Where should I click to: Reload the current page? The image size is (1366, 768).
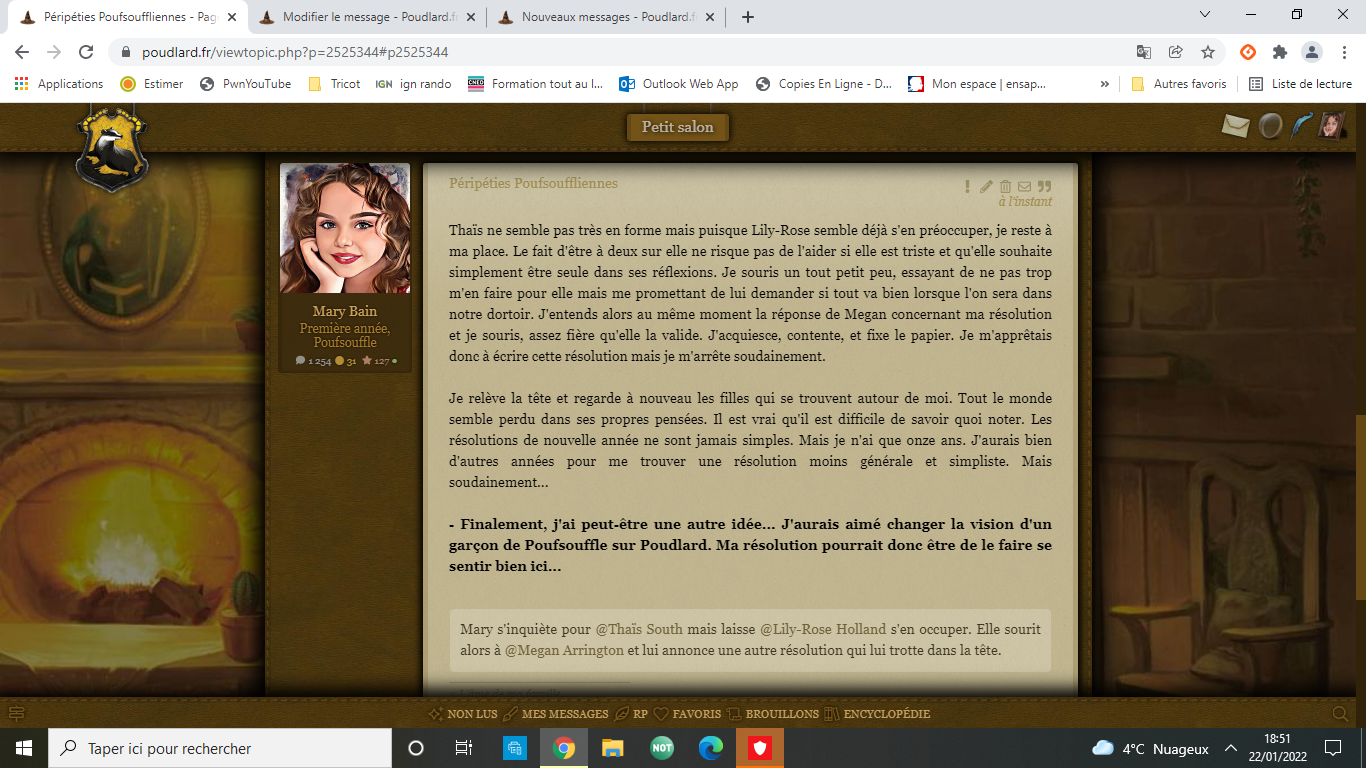coord(86,52)
